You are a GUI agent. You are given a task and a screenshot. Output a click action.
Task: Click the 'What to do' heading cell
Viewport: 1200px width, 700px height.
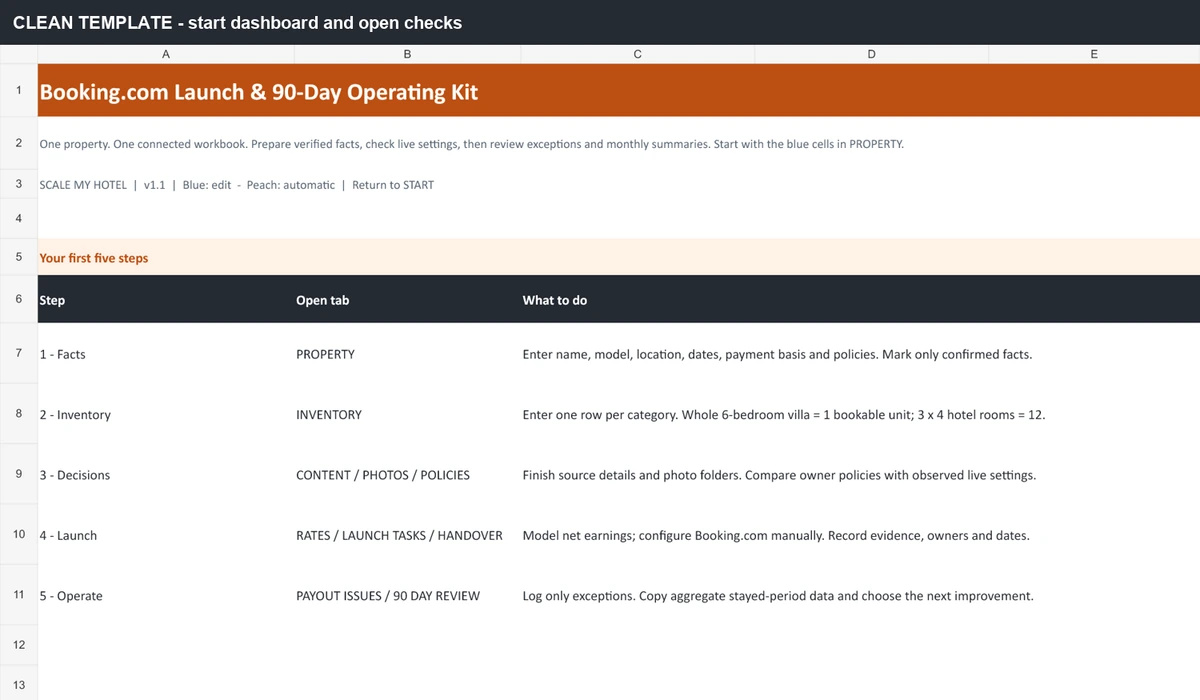point(638,300)
